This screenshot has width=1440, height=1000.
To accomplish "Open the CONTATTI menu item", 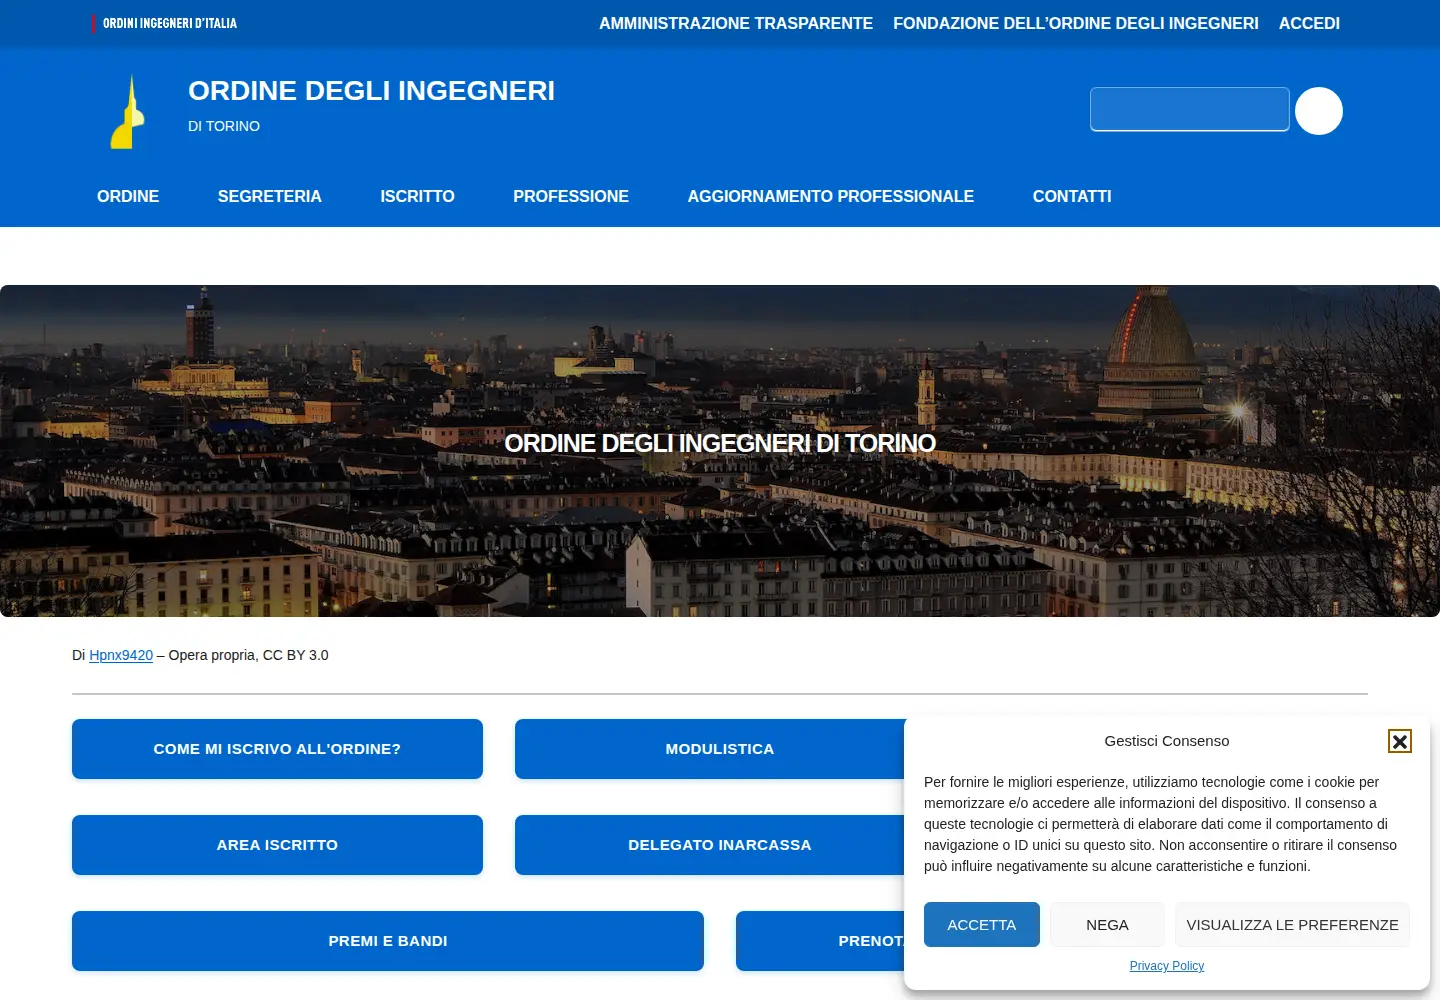I will 1072,196.
